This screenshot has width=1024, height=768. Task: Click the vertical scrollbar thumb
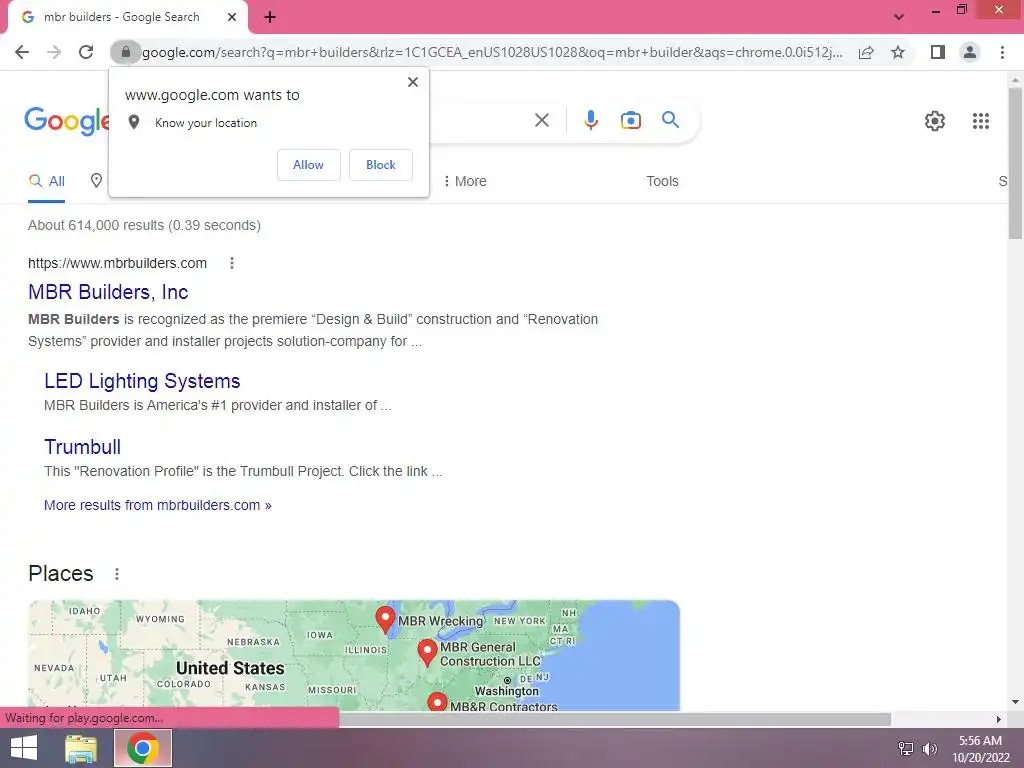(x=1015, y=163)
